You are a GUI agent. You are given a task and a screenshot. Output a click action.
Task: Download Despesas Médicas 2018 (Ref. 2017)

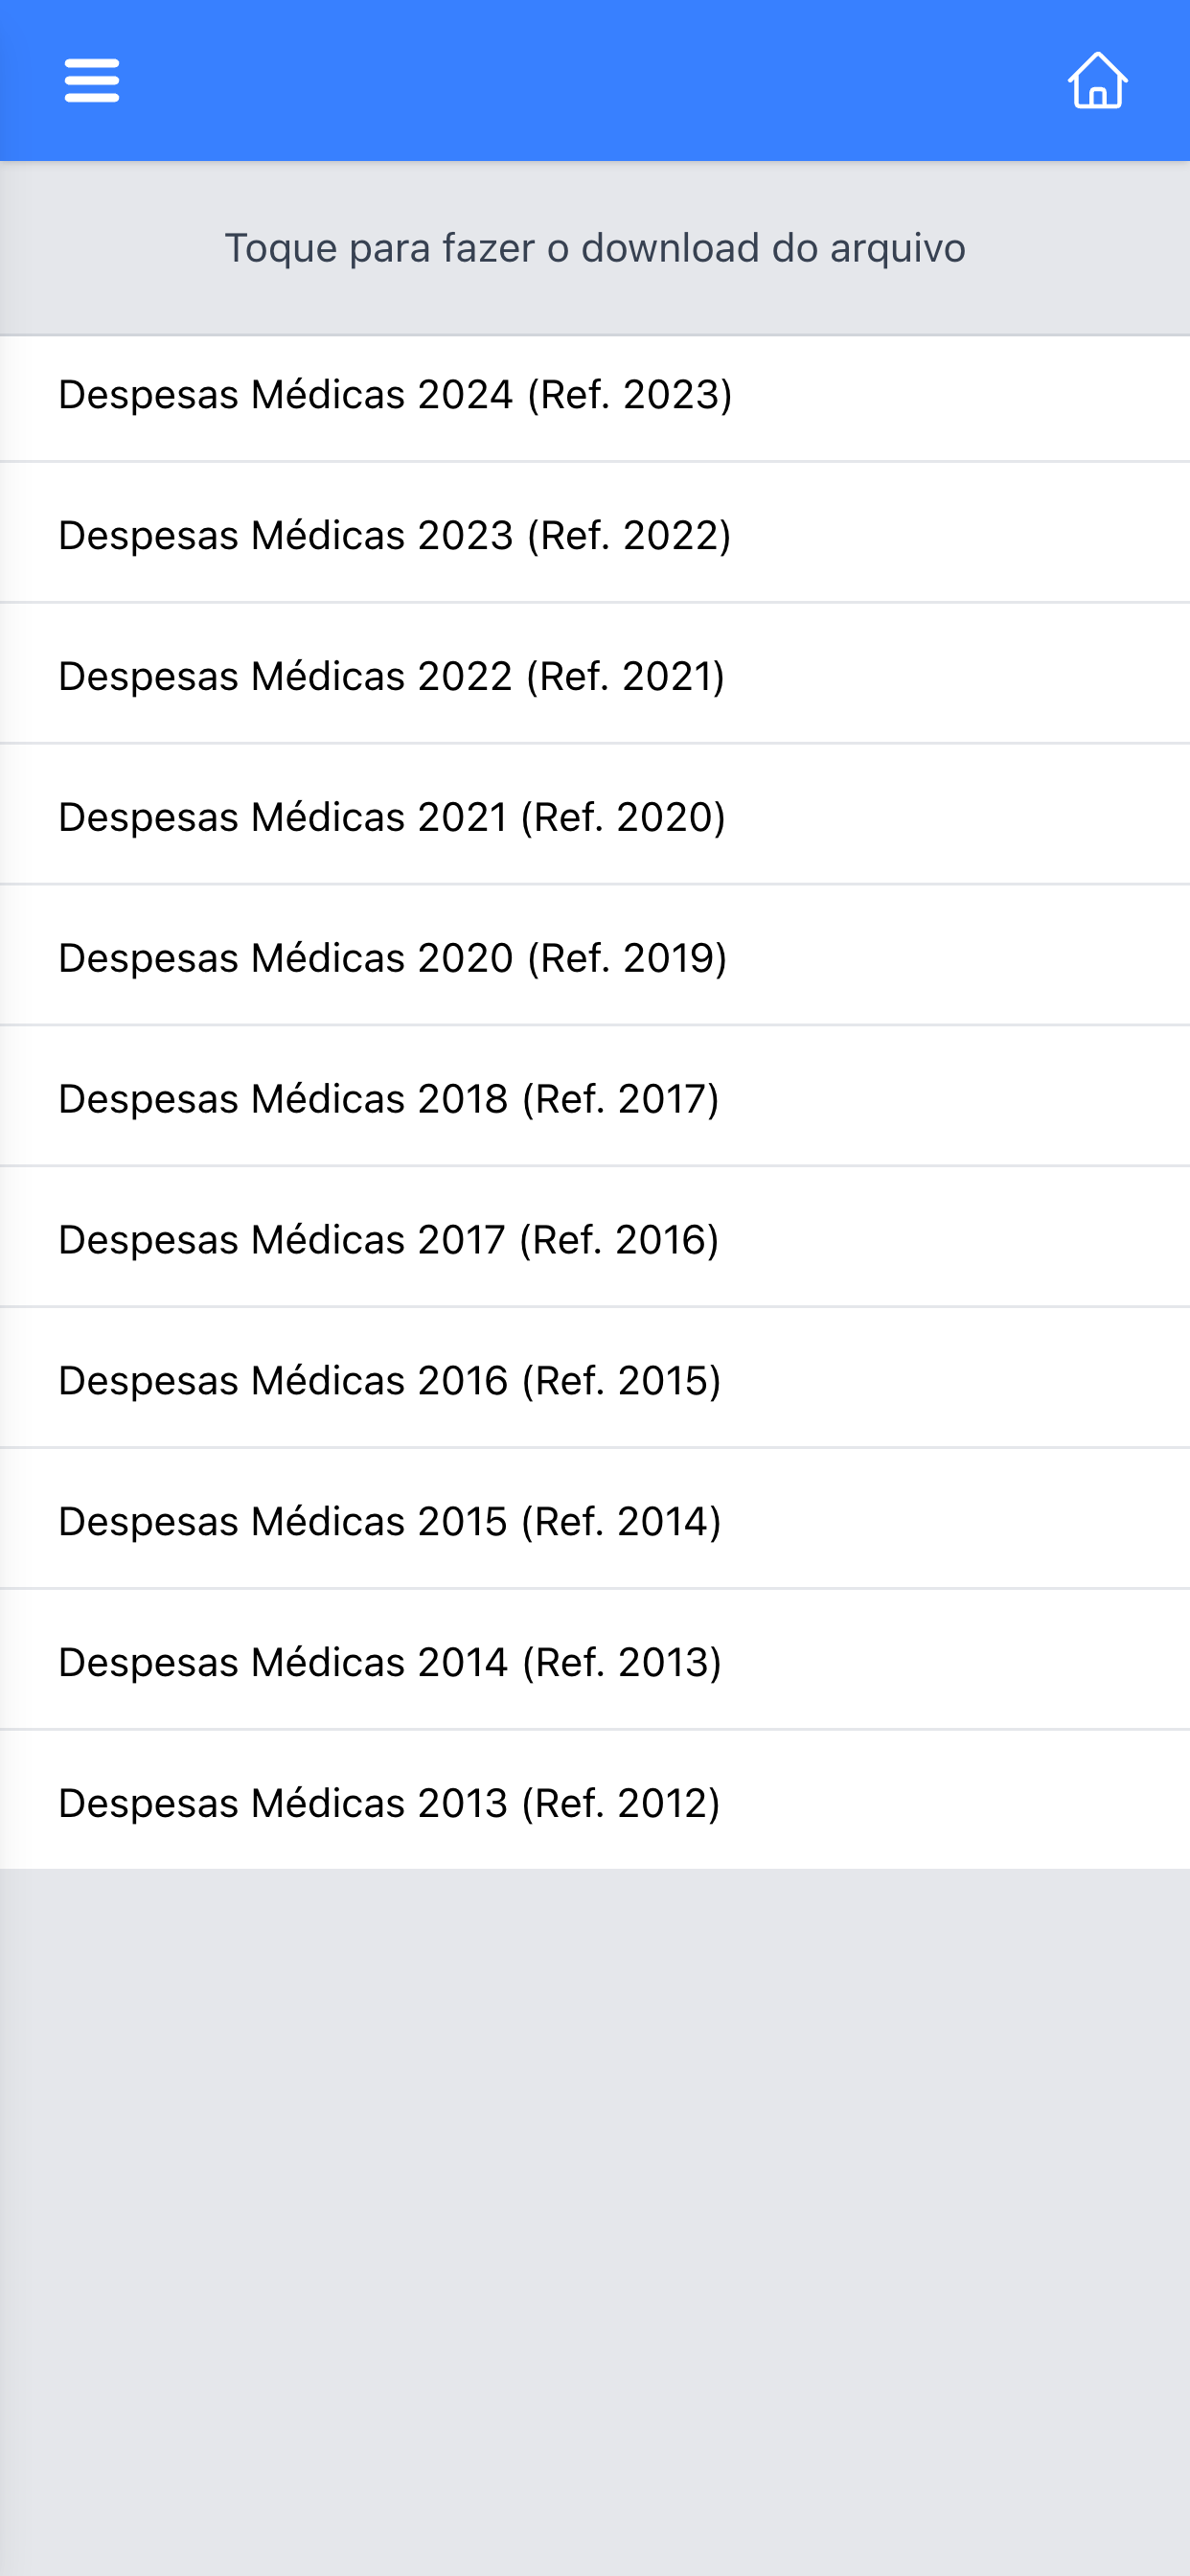595,1097
